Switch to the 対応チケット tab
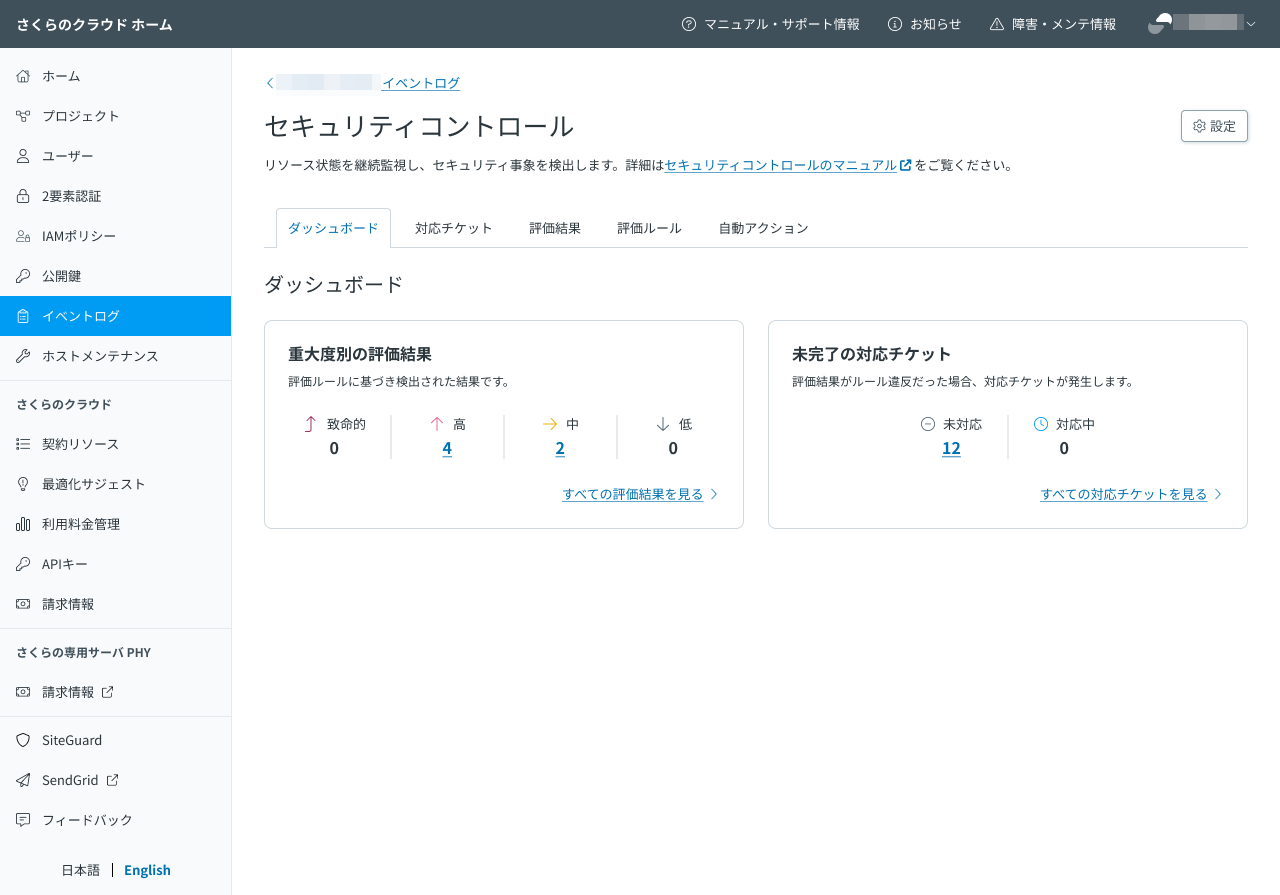 tap(453, 228)
